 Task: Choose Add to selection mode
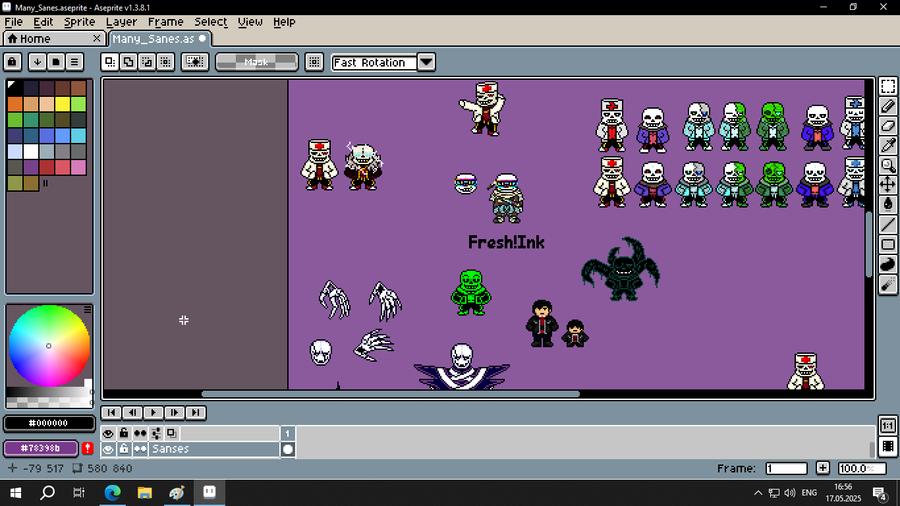[128, 62]
